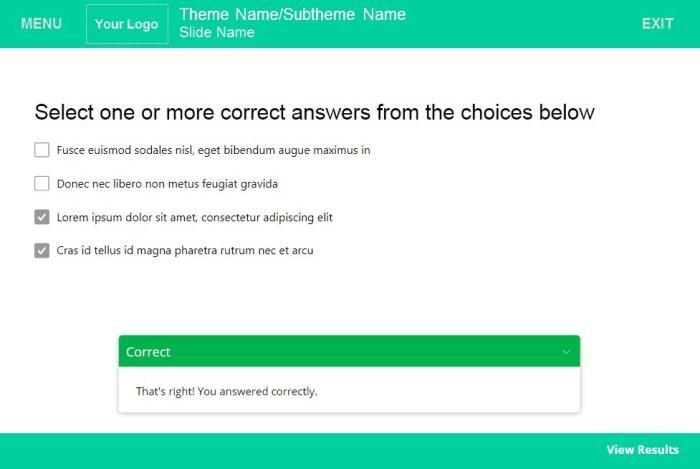Image resolution: width=700 pixels, height=469 pixels.
Task: Click the Lorem ipsum dolor answer text
Action: pos(194,217)
